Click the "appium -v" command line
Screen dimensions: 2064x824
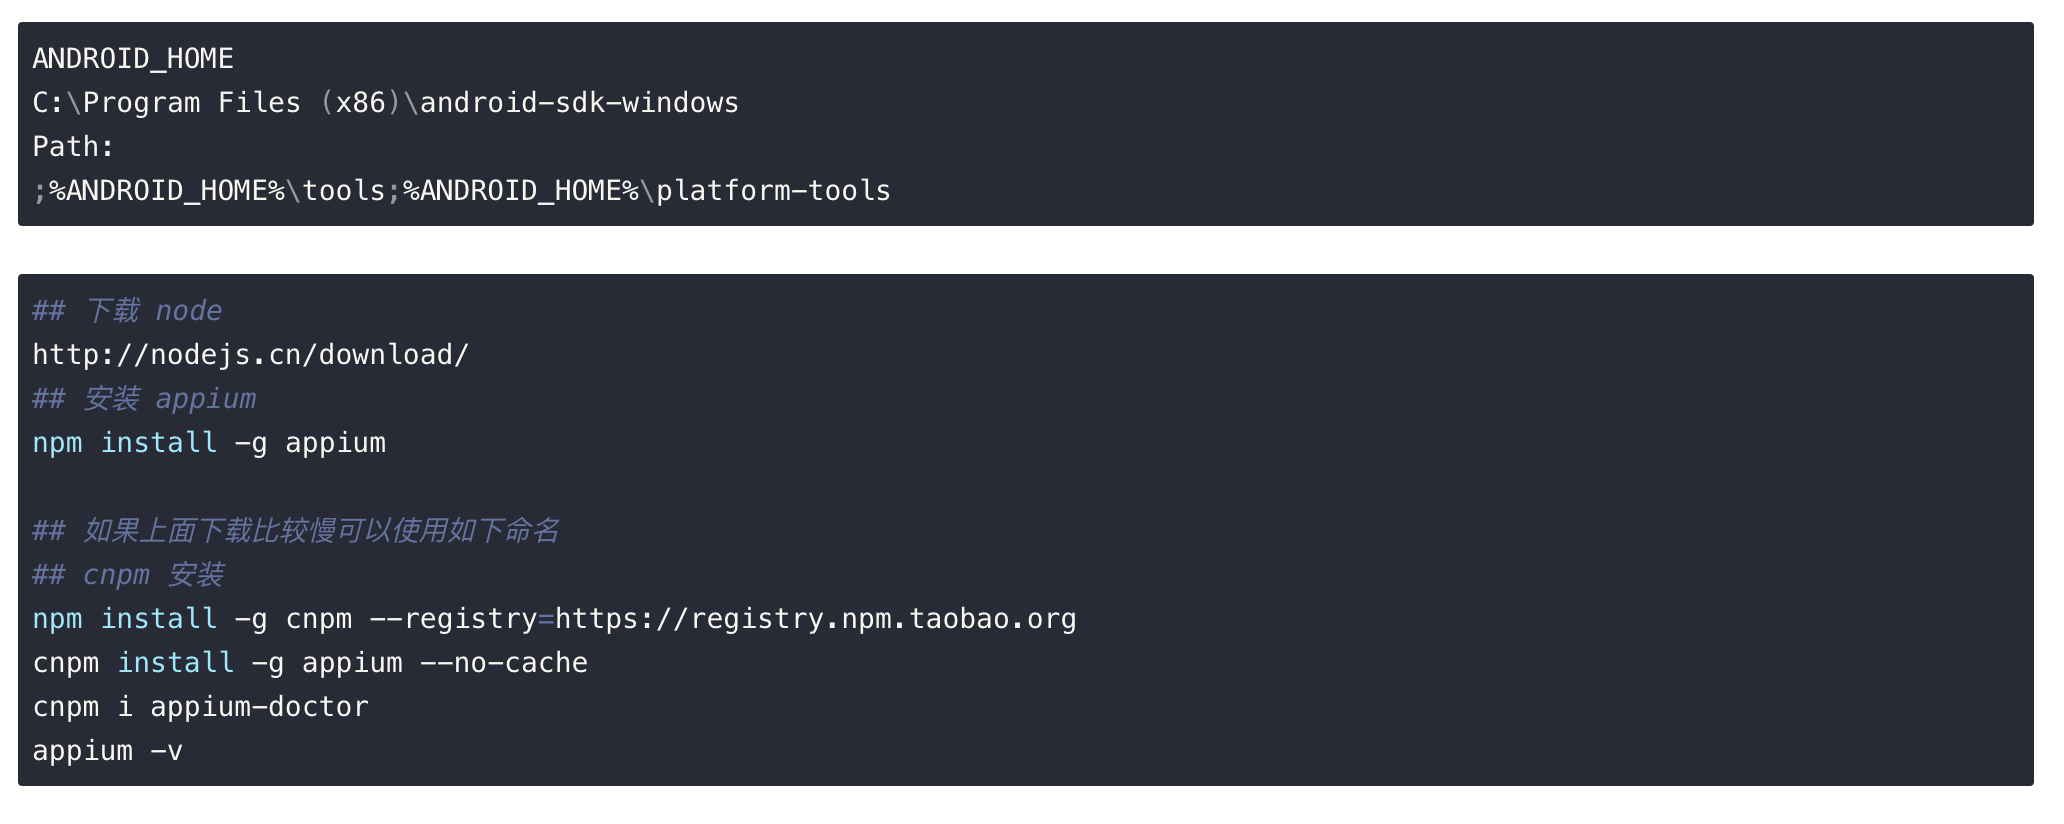coord(107,751)
